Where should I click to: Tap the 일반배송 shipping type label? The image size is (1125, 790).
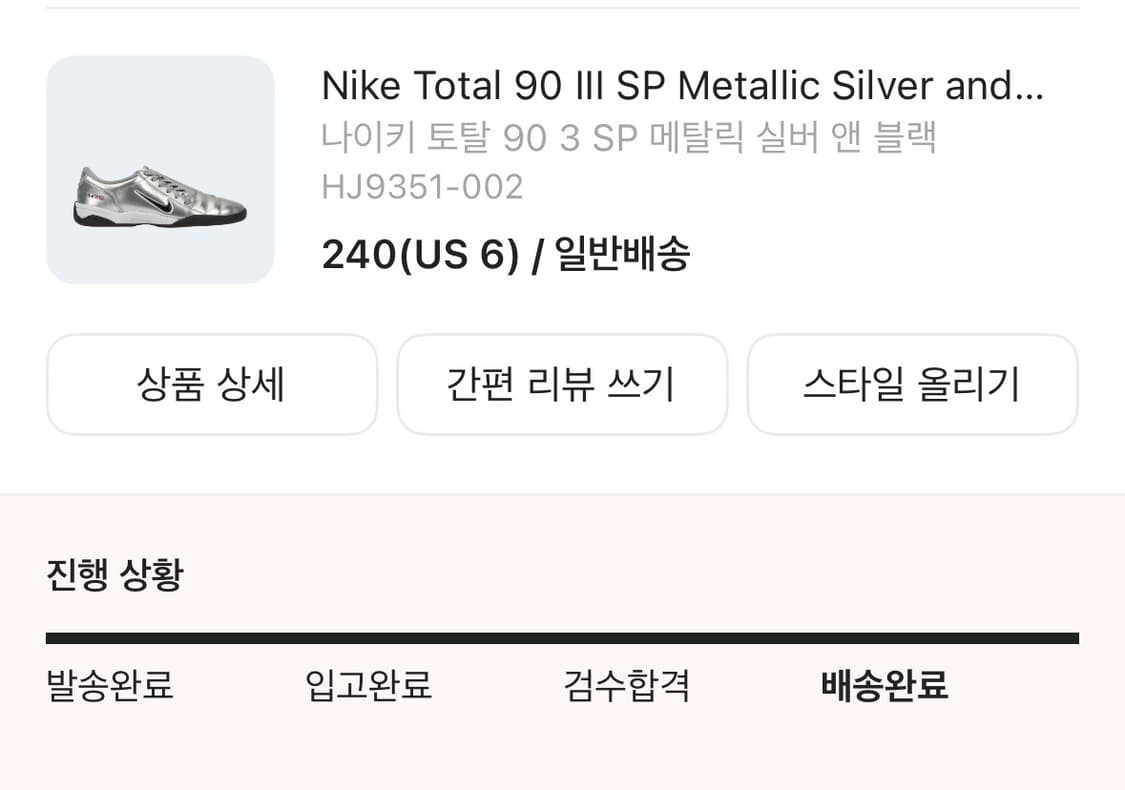(x=622, y=255)
